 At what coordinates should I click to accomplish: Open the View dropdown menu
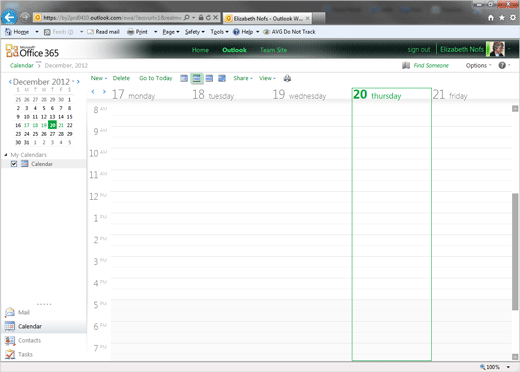coord(267,78)
